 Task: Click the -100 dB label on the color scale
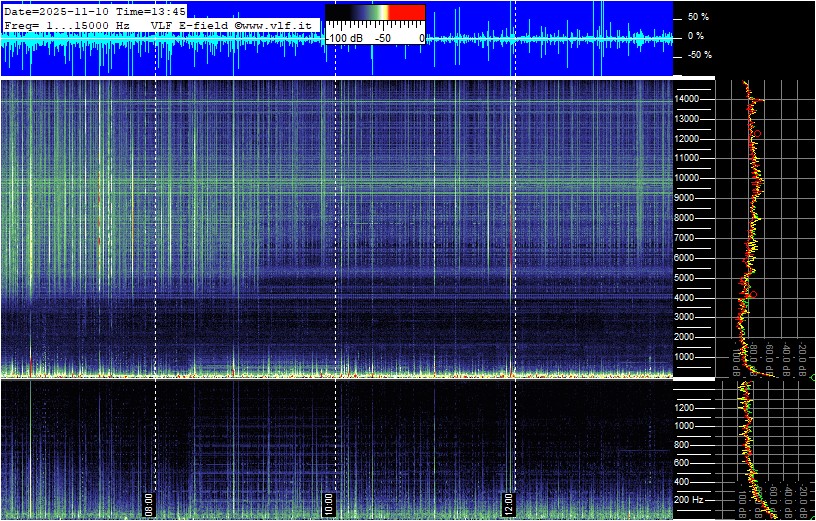(x=345, y=37)
